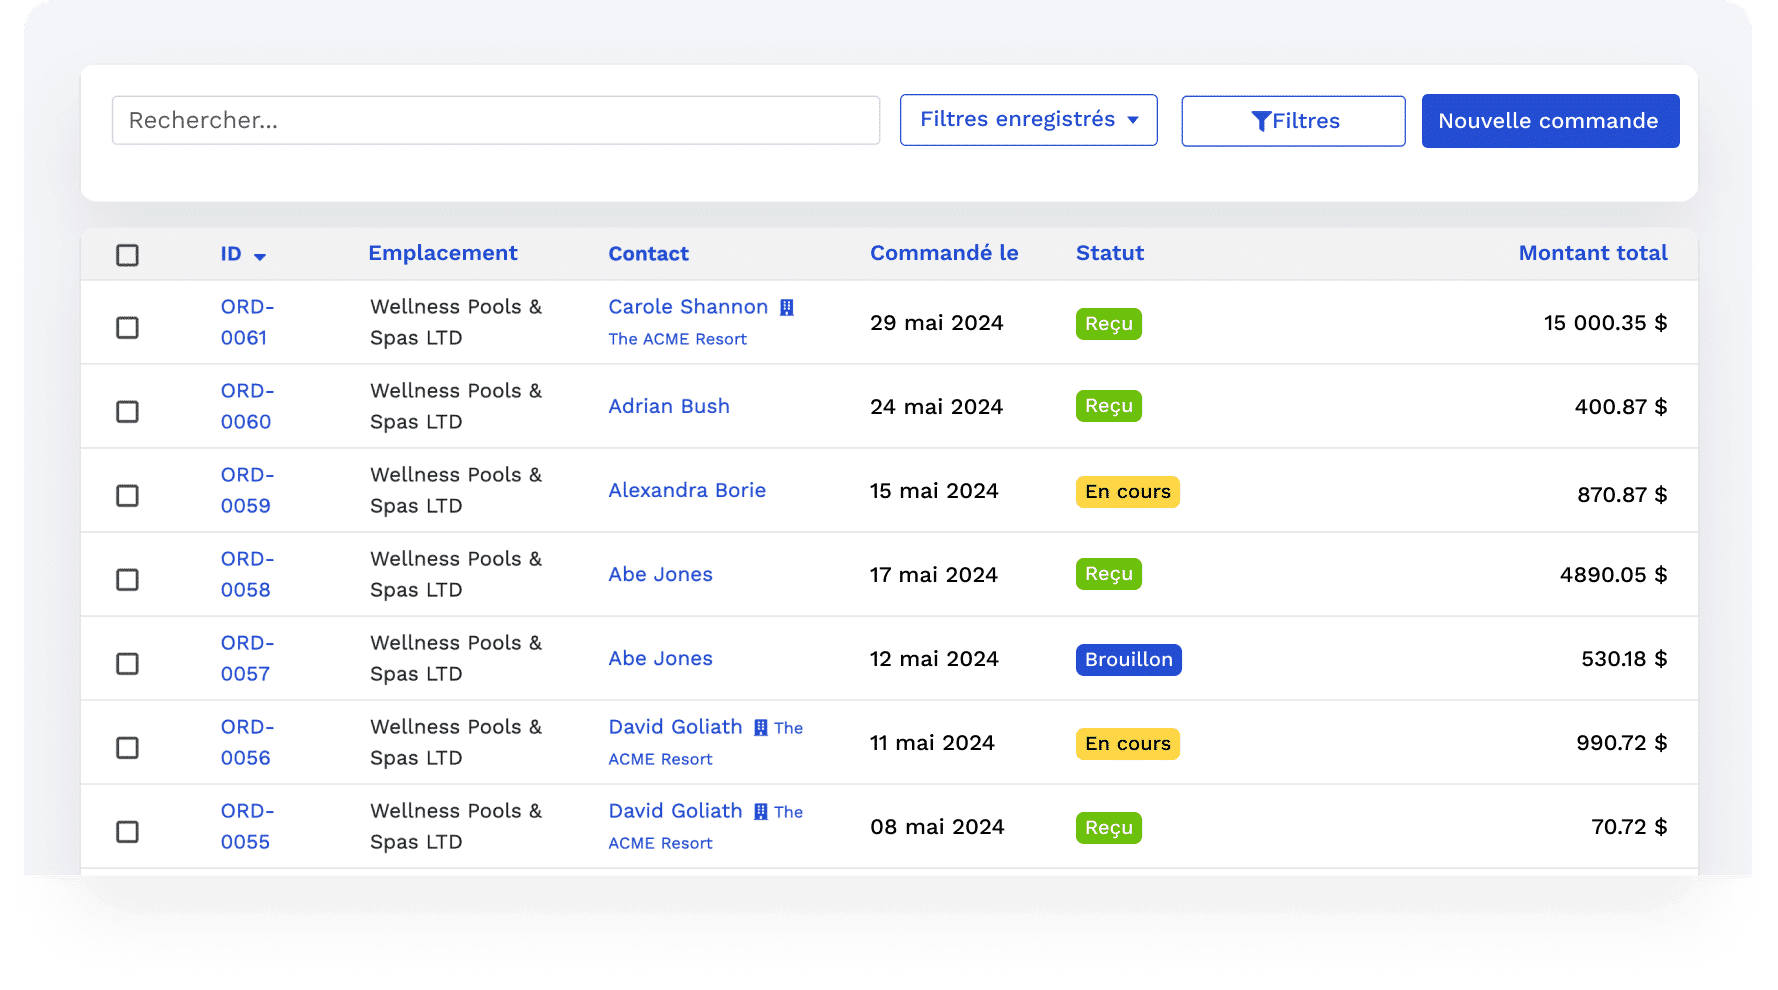Click building icon in ORD-0056 contact
Screen dimensions: 1778x990
pyautogui.click(x=761, y=727)
